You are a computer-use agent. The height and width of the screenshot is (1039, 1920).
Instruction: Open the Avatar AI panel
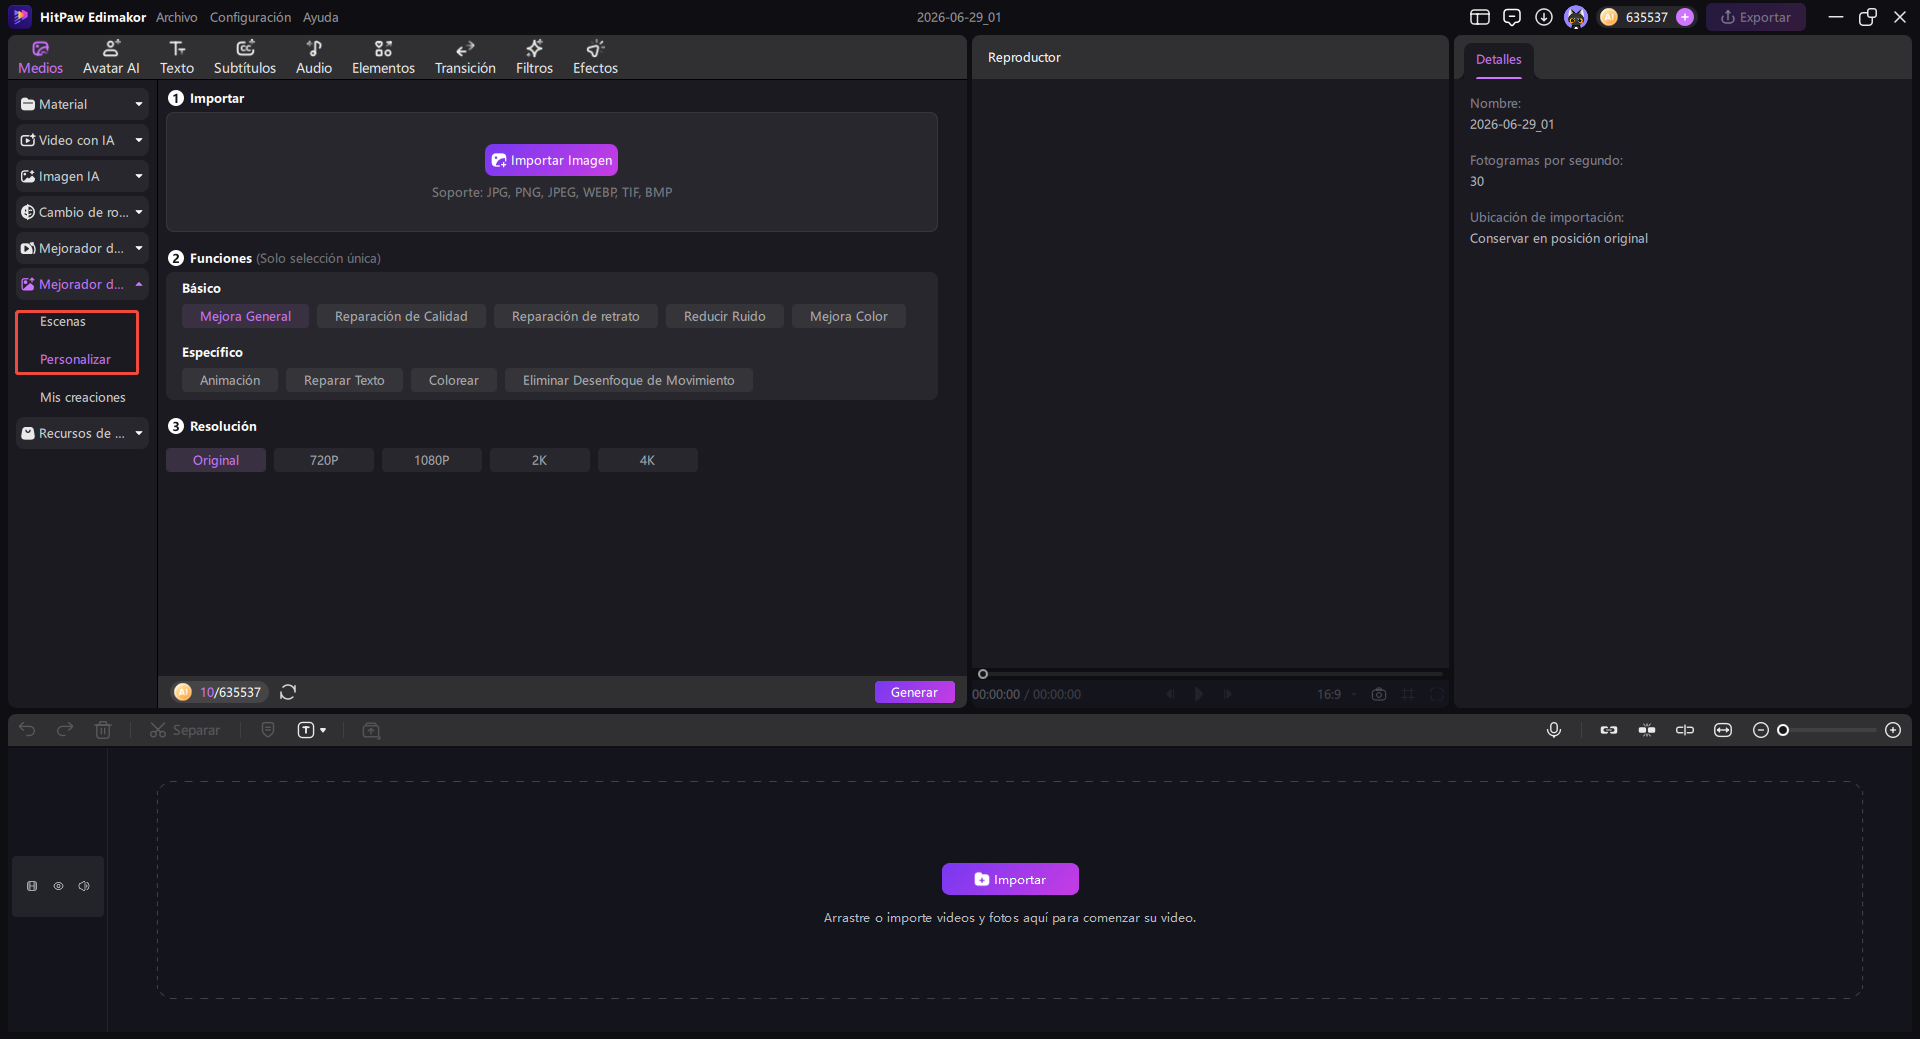[111, 57]
